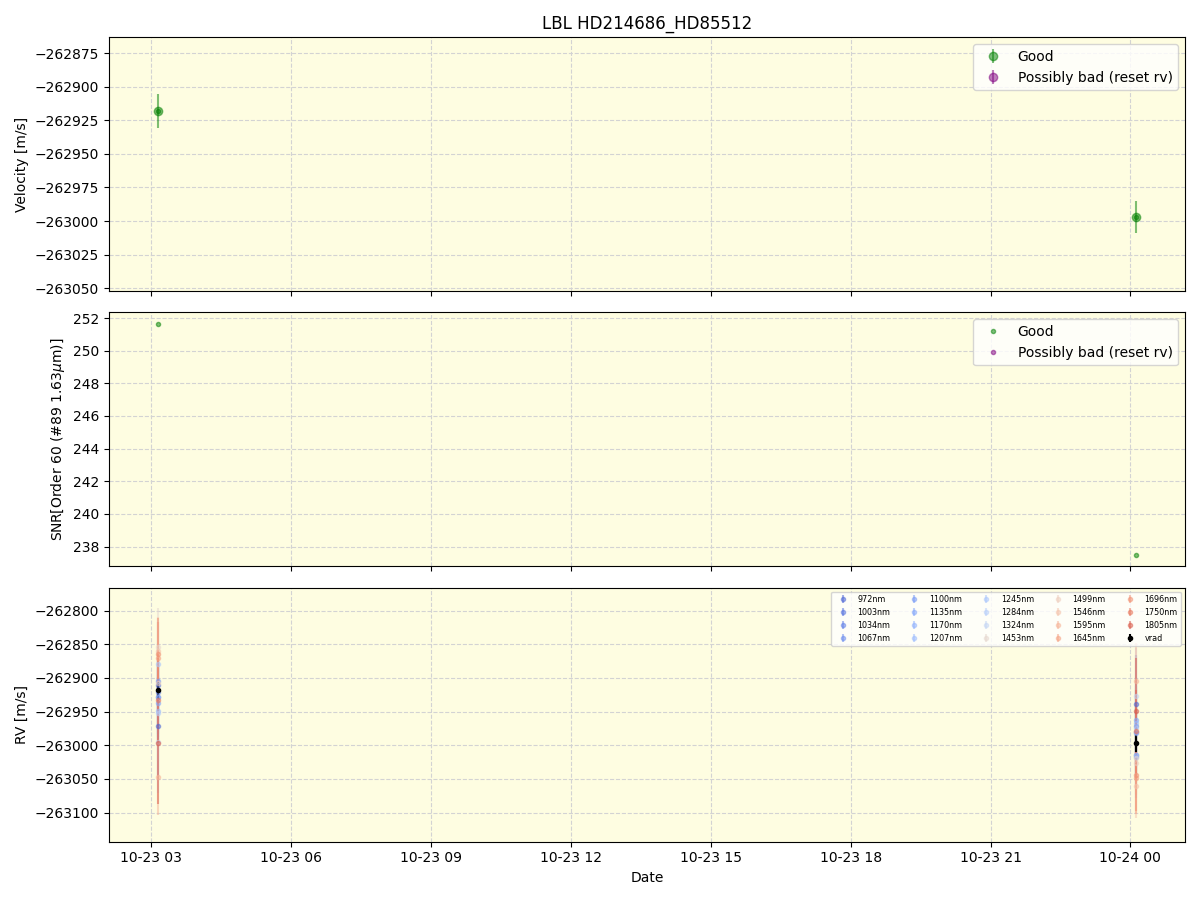Click the 1499nm legend marker
Viewport: 1200px width, 900px height.
[x=1058, y=599]
